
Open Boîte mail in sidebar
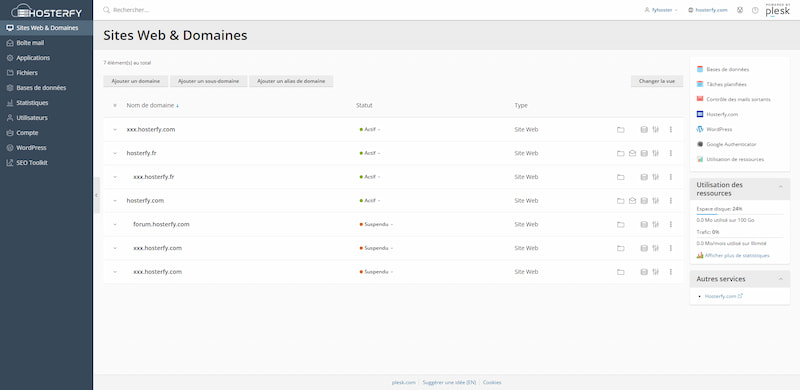coord(46,43)
